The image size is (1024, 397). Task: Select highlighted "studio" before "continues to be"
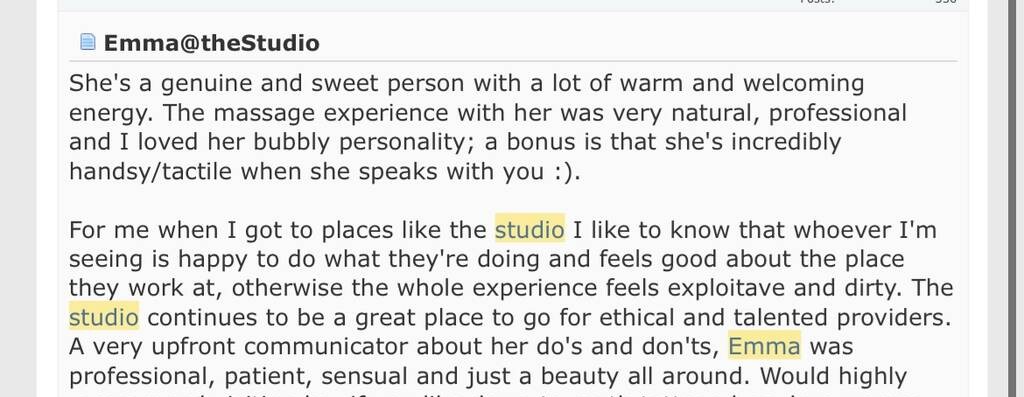[x=104, y=317]
